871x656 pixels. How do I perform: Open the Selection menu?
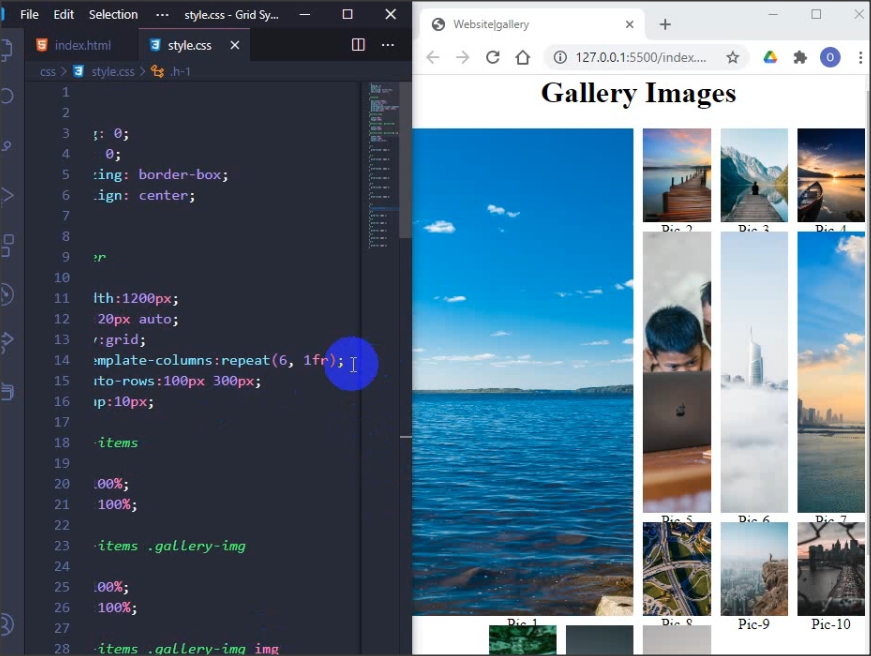[113, 15]
